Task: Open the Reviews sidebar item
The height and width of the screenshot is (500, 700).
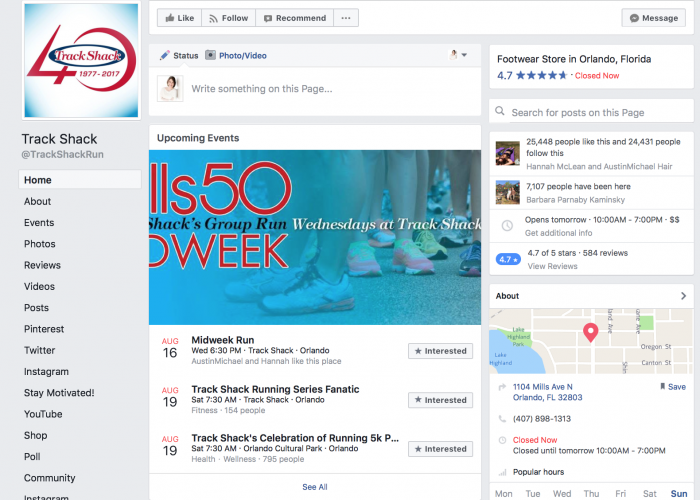Action: click(x=42, y=265)
